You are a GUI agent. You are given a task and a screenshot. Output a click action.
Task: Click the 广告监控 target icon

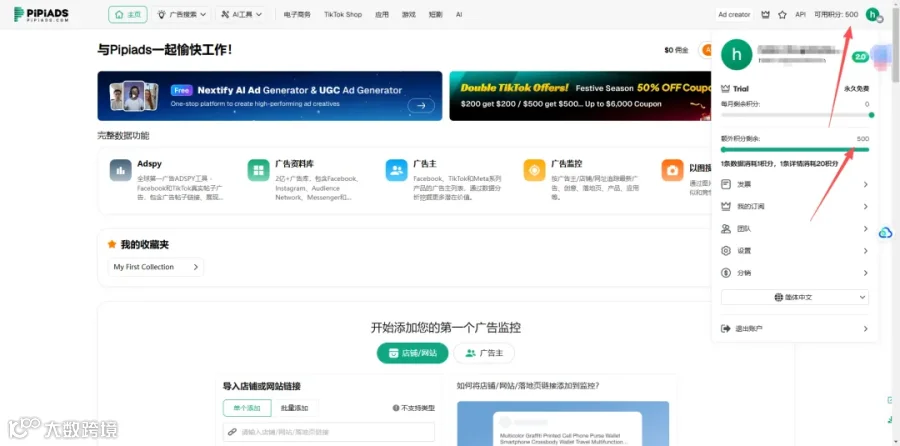click(x=534, y=170)
